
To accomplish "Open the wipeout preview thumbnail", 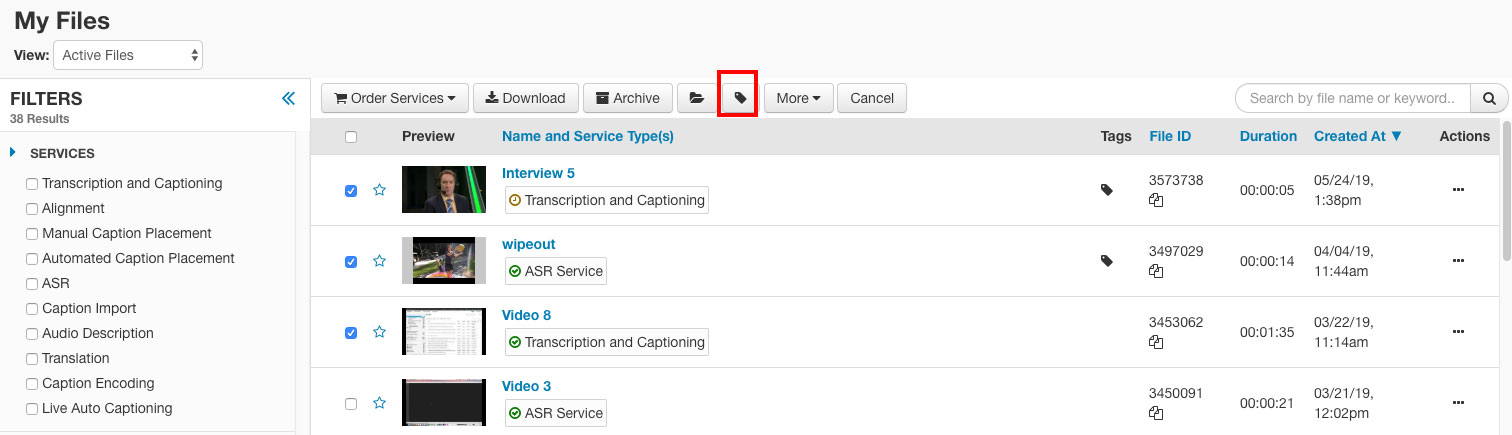I will 444,261.
